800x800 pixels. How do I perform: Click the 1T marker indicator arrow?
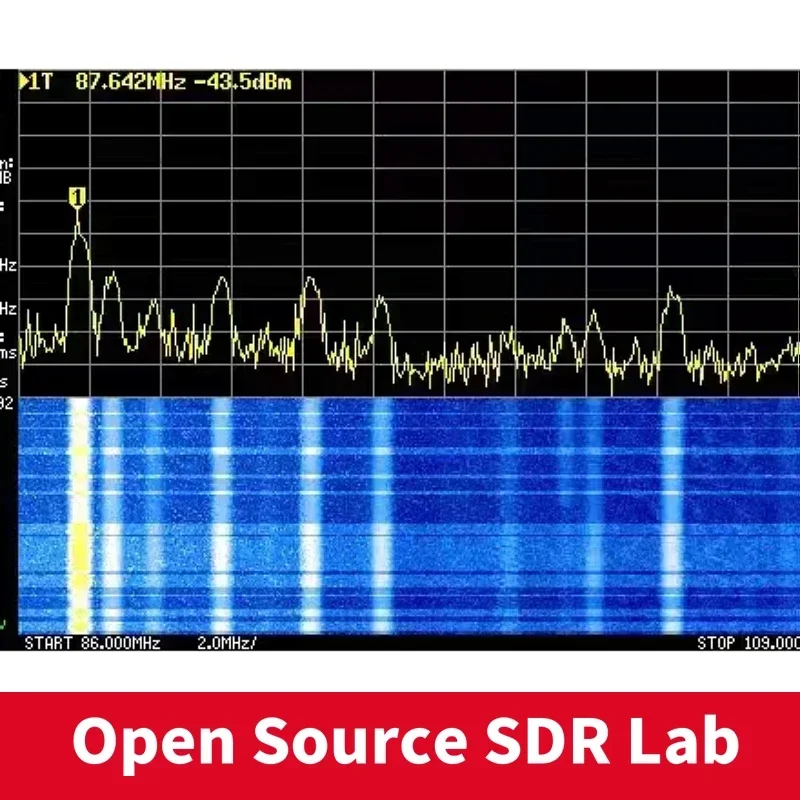tap(23, 82)
